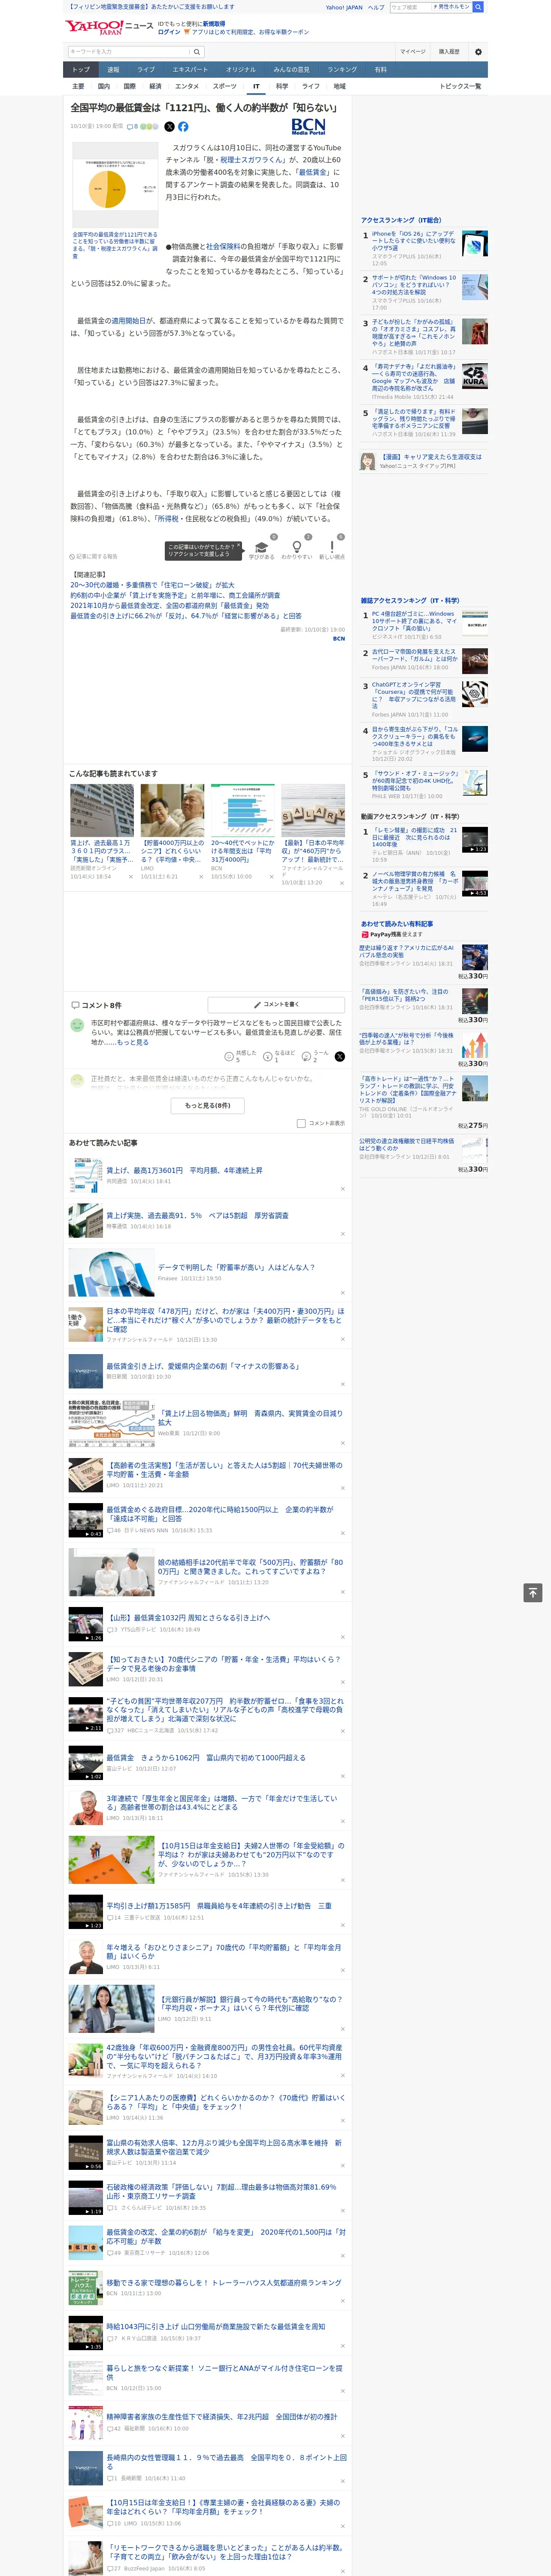Open the トピックス一覧 link
This screenshot has height=2576, width=551.
click(x=460, y=86)
